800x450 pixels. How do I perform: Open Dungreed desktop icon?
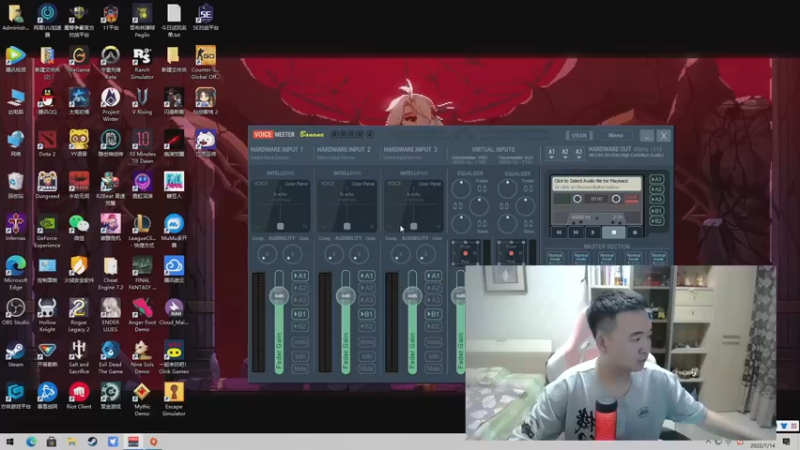click(x=47, y=186)
